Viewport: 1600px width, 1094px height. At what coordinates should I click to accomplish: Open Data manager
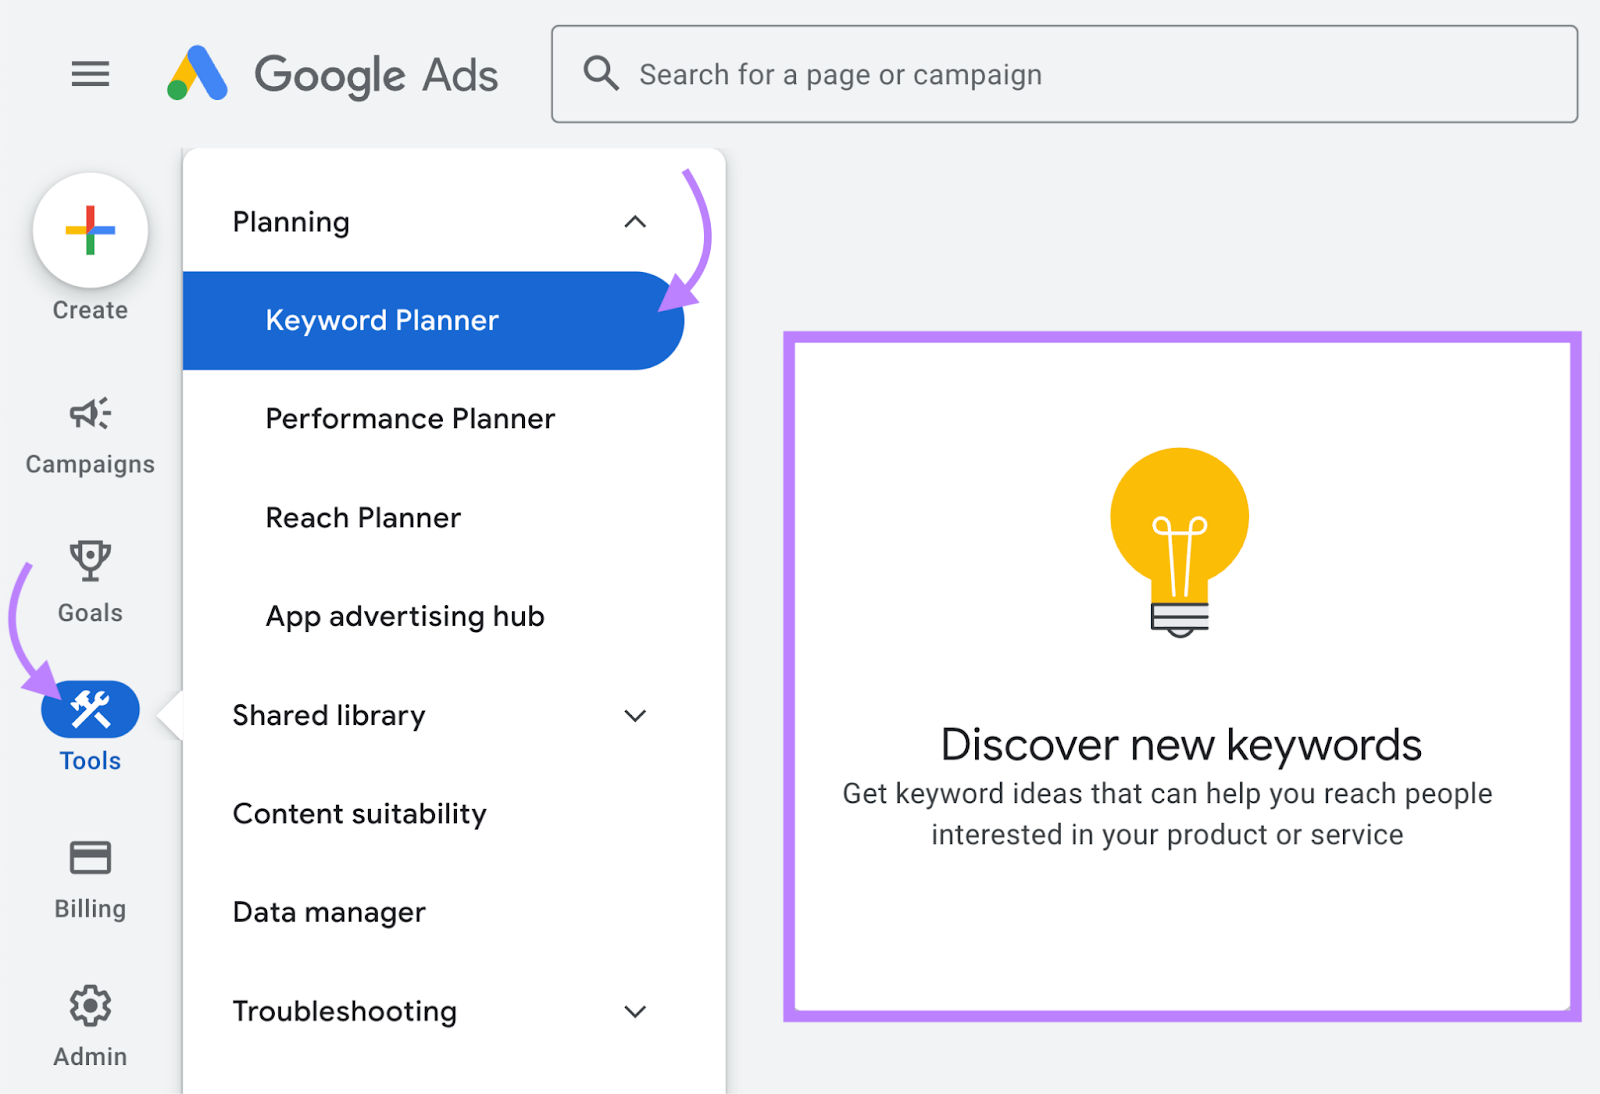point(329,913)
